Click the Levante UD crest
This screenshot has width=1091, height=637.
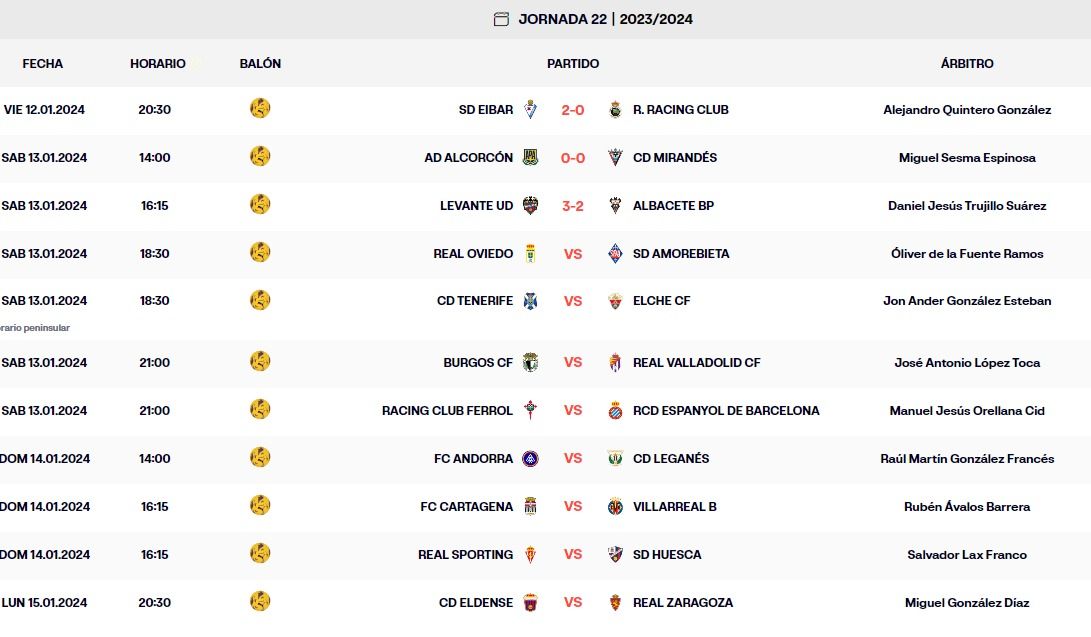click(531, 206)
